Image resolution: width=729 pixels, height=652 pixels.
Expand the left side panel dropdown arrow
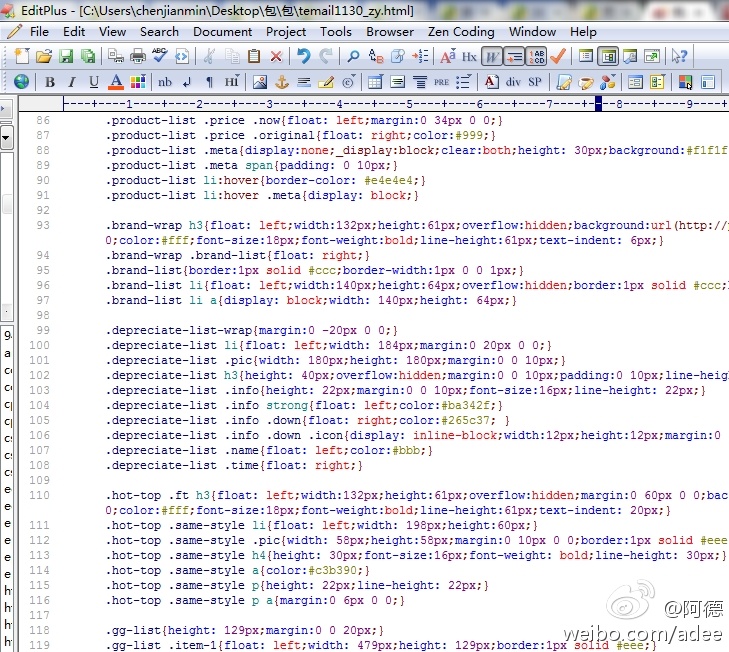(7, 138)
